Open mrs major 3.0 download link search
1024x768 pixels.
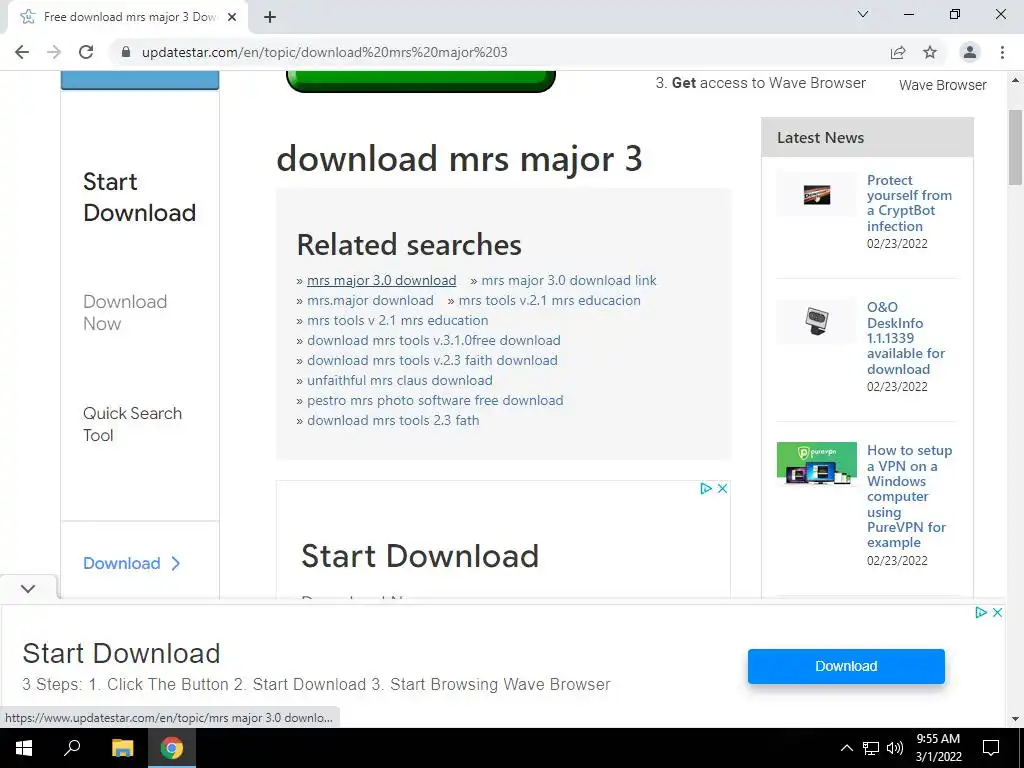569,280
